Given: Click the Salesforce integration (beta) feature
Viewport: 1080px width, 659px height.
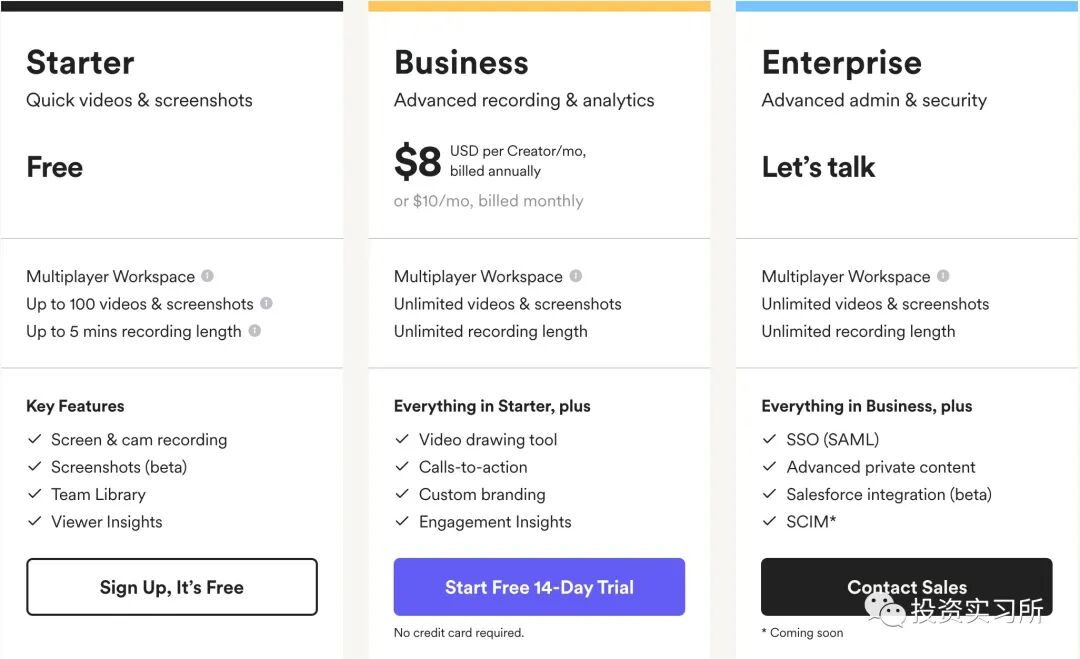Looking at the screenshot, I should point(889,494).
